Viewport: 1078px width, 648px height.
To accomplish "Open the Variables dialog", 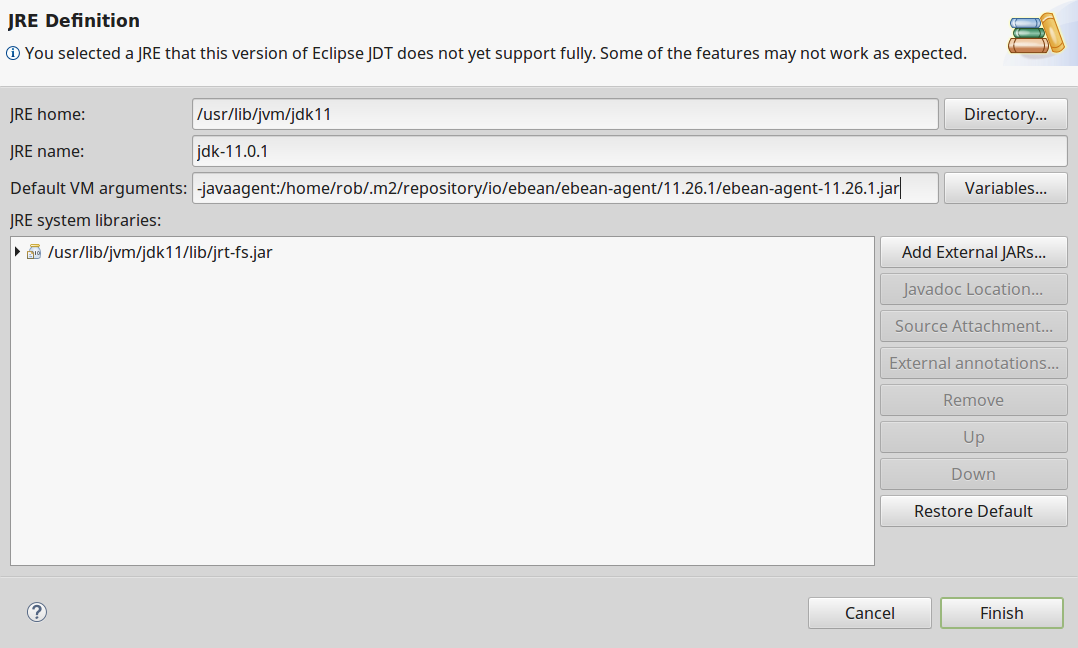I will point(1005,188).
